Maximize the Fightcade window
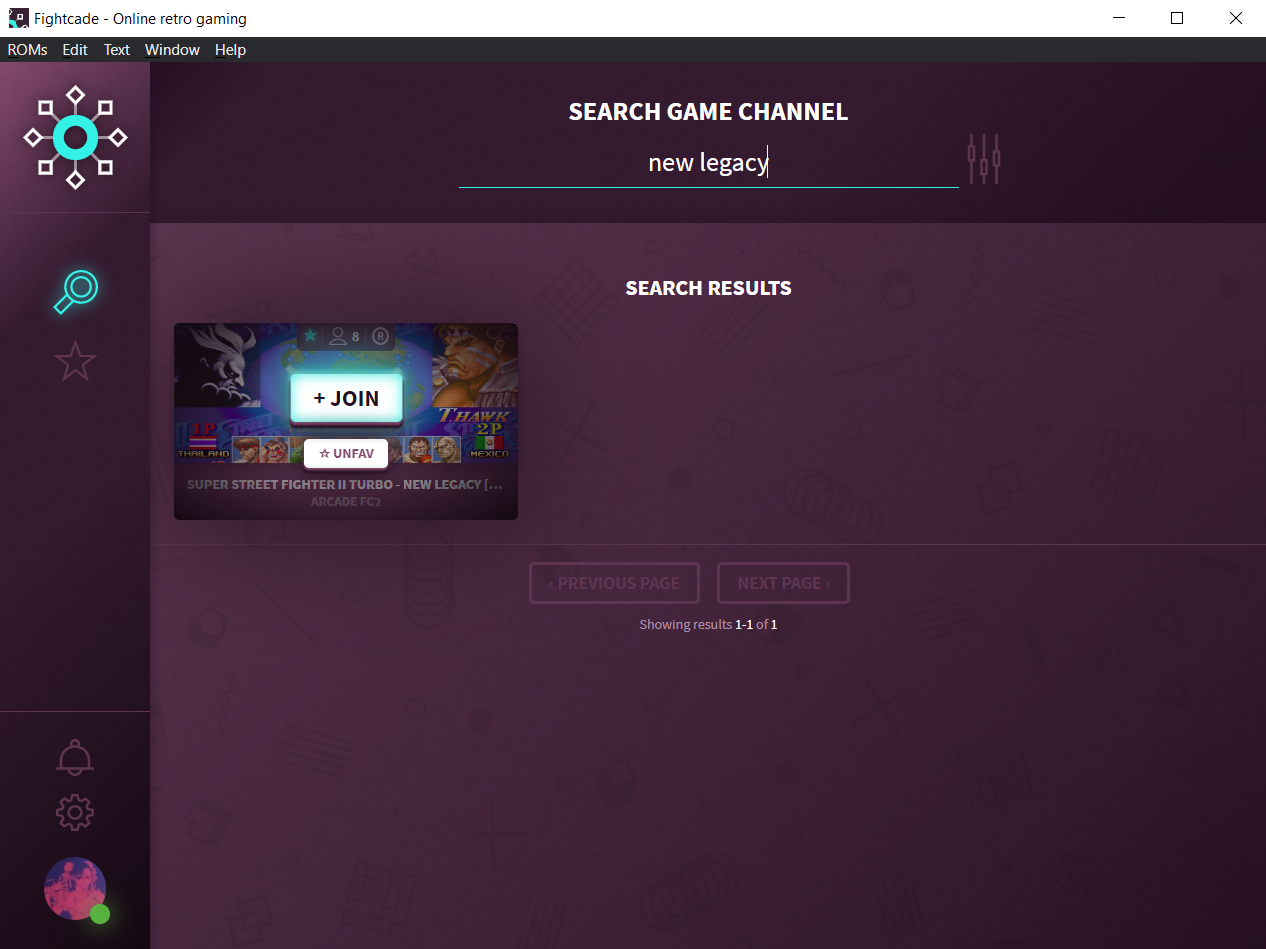This screenshot has width=1266, height=949. (1177, 18)
